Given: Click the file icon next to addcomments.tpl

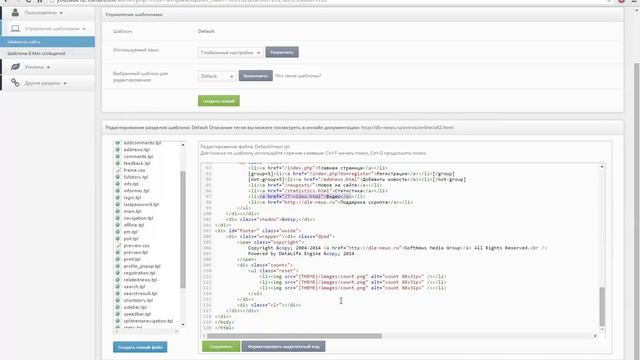Looking at the screenshot, I should [x=118, y=143].
